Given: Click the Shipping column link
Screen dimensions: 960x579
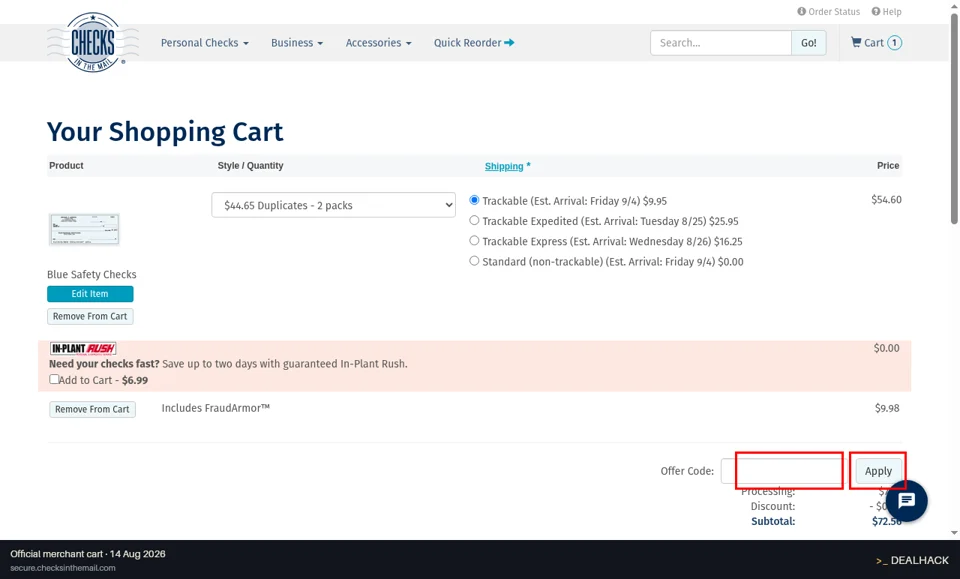Looking at the screenshot, I should [x=504, y=166].
